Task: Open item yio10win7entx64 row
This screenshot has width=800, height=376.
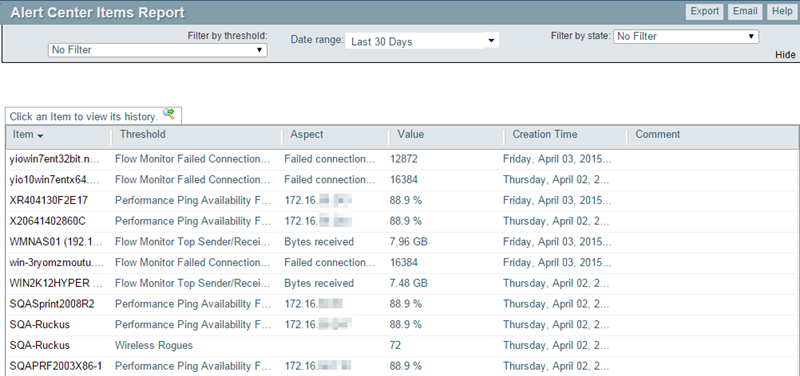Action: 403,180
